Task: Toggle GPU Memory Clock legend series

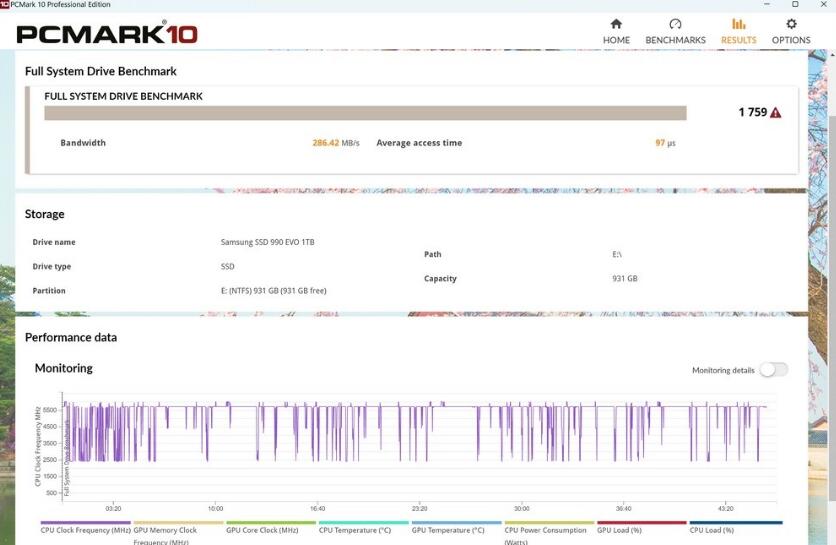Action: coord(165,530)
